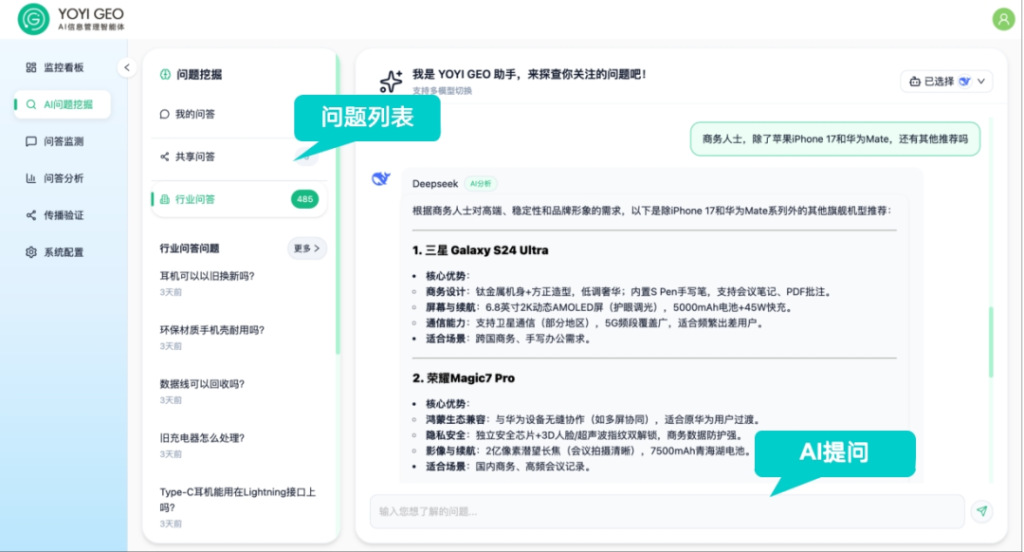Click the Deepseek whale logo icon
Image resolution: width=1024 pixels, height=552 pixels.
pos(381,179)
